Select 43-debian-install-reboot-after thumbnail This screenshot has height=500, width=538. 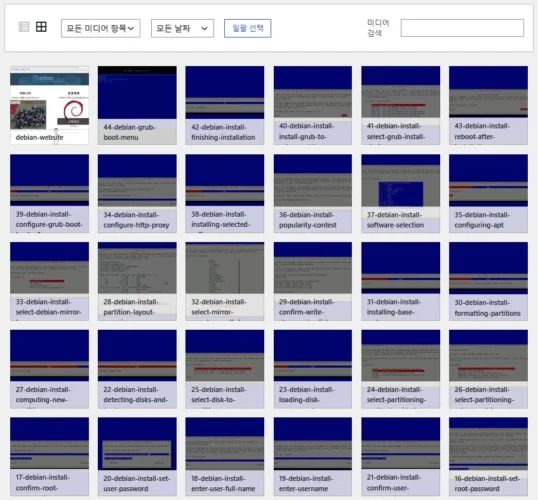tap(488, 105)
